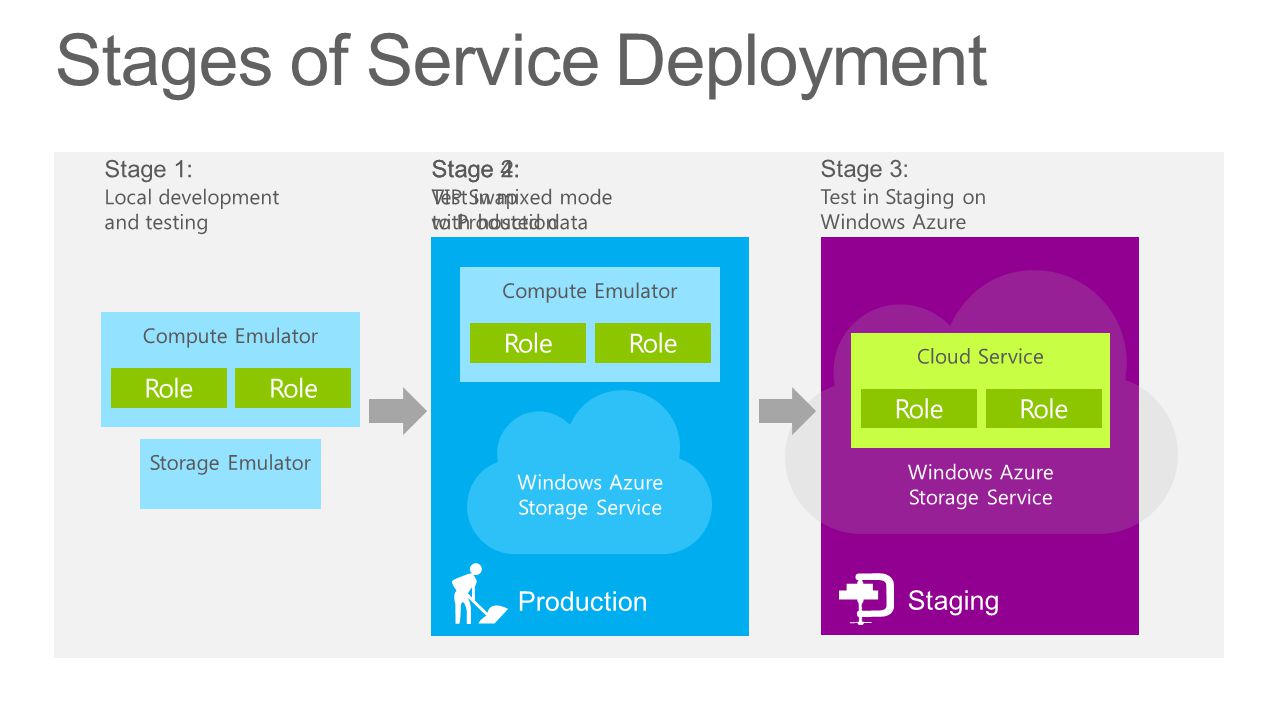Click the Windows Azure Storage Service text in Production
1279x720 pixels.
click(590, 495)
